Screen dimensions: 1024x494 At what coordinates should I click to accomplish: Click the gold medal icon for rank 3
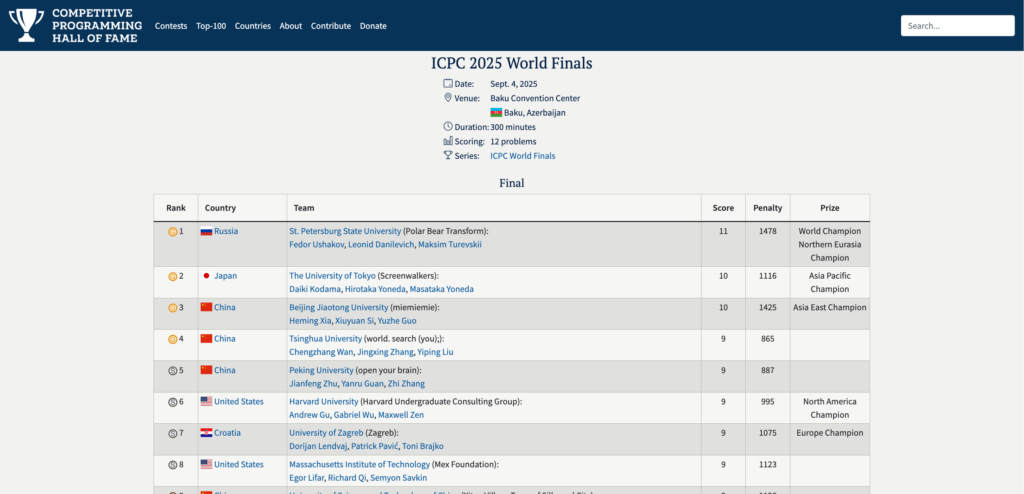173,307
